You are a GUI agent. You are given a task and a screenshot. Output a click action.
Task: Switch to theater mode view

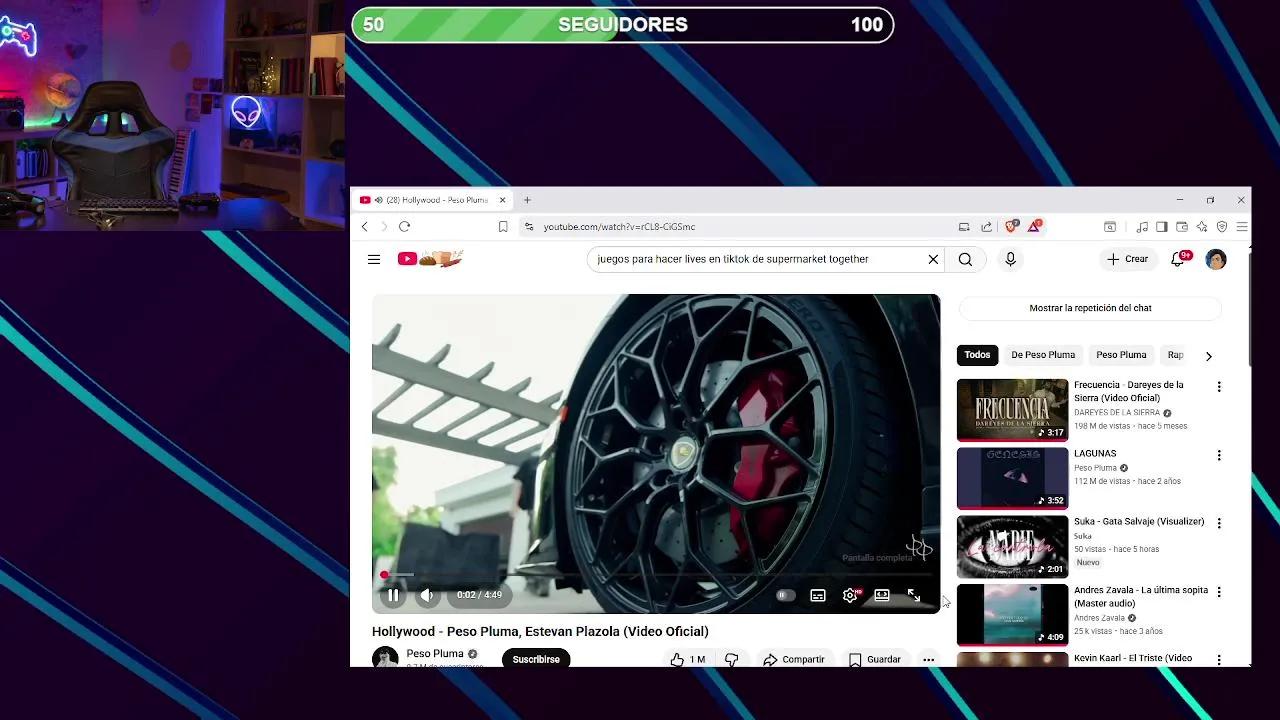882,595
